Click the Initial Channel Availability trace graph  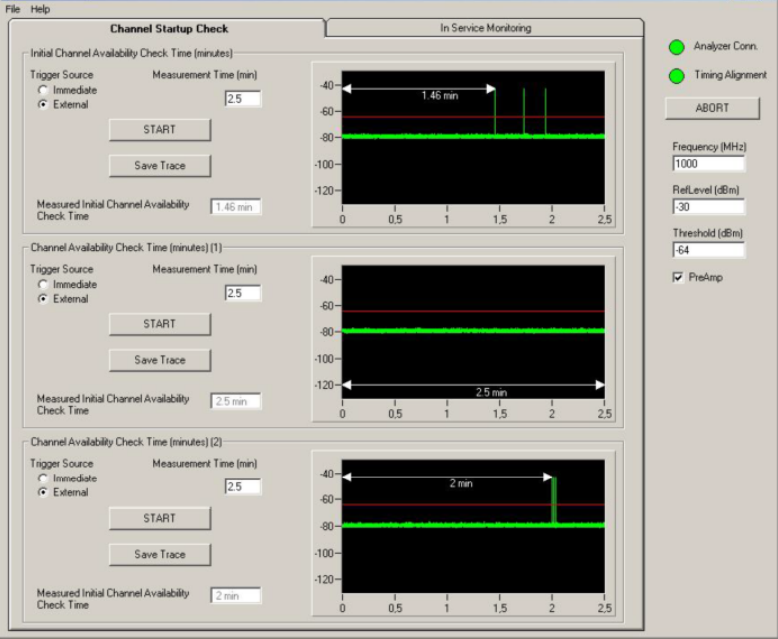click(x=473, y=137)
